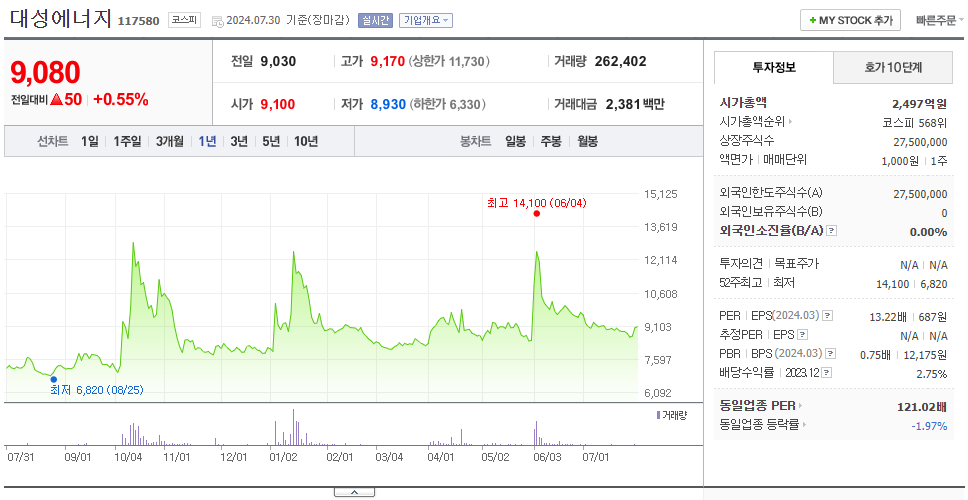Open help icon next to BPS (2024.03)
Image resolution: width=968 pixels, height=500 pixels.
tap(831, 354)
